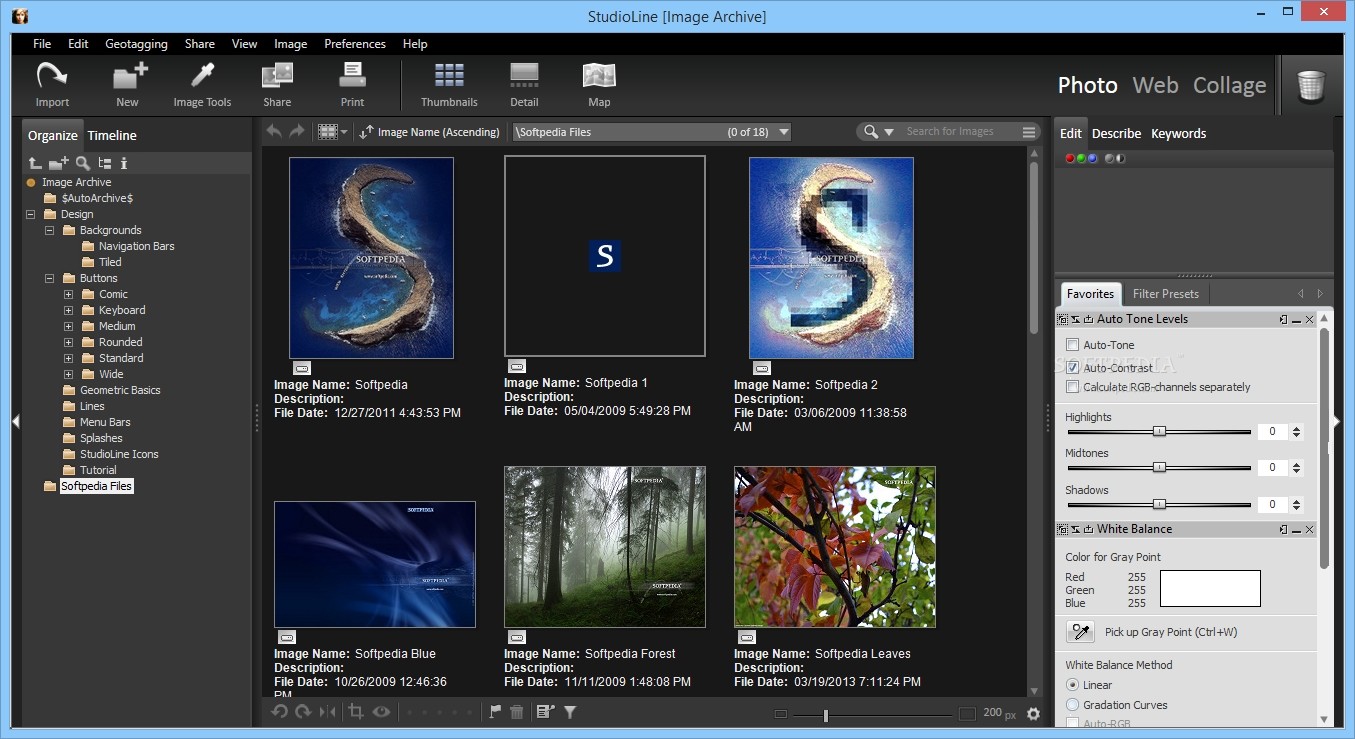Open the Image Tools eyedropper icon
The image size is (1355, 739).
click(x=203, y=76)
